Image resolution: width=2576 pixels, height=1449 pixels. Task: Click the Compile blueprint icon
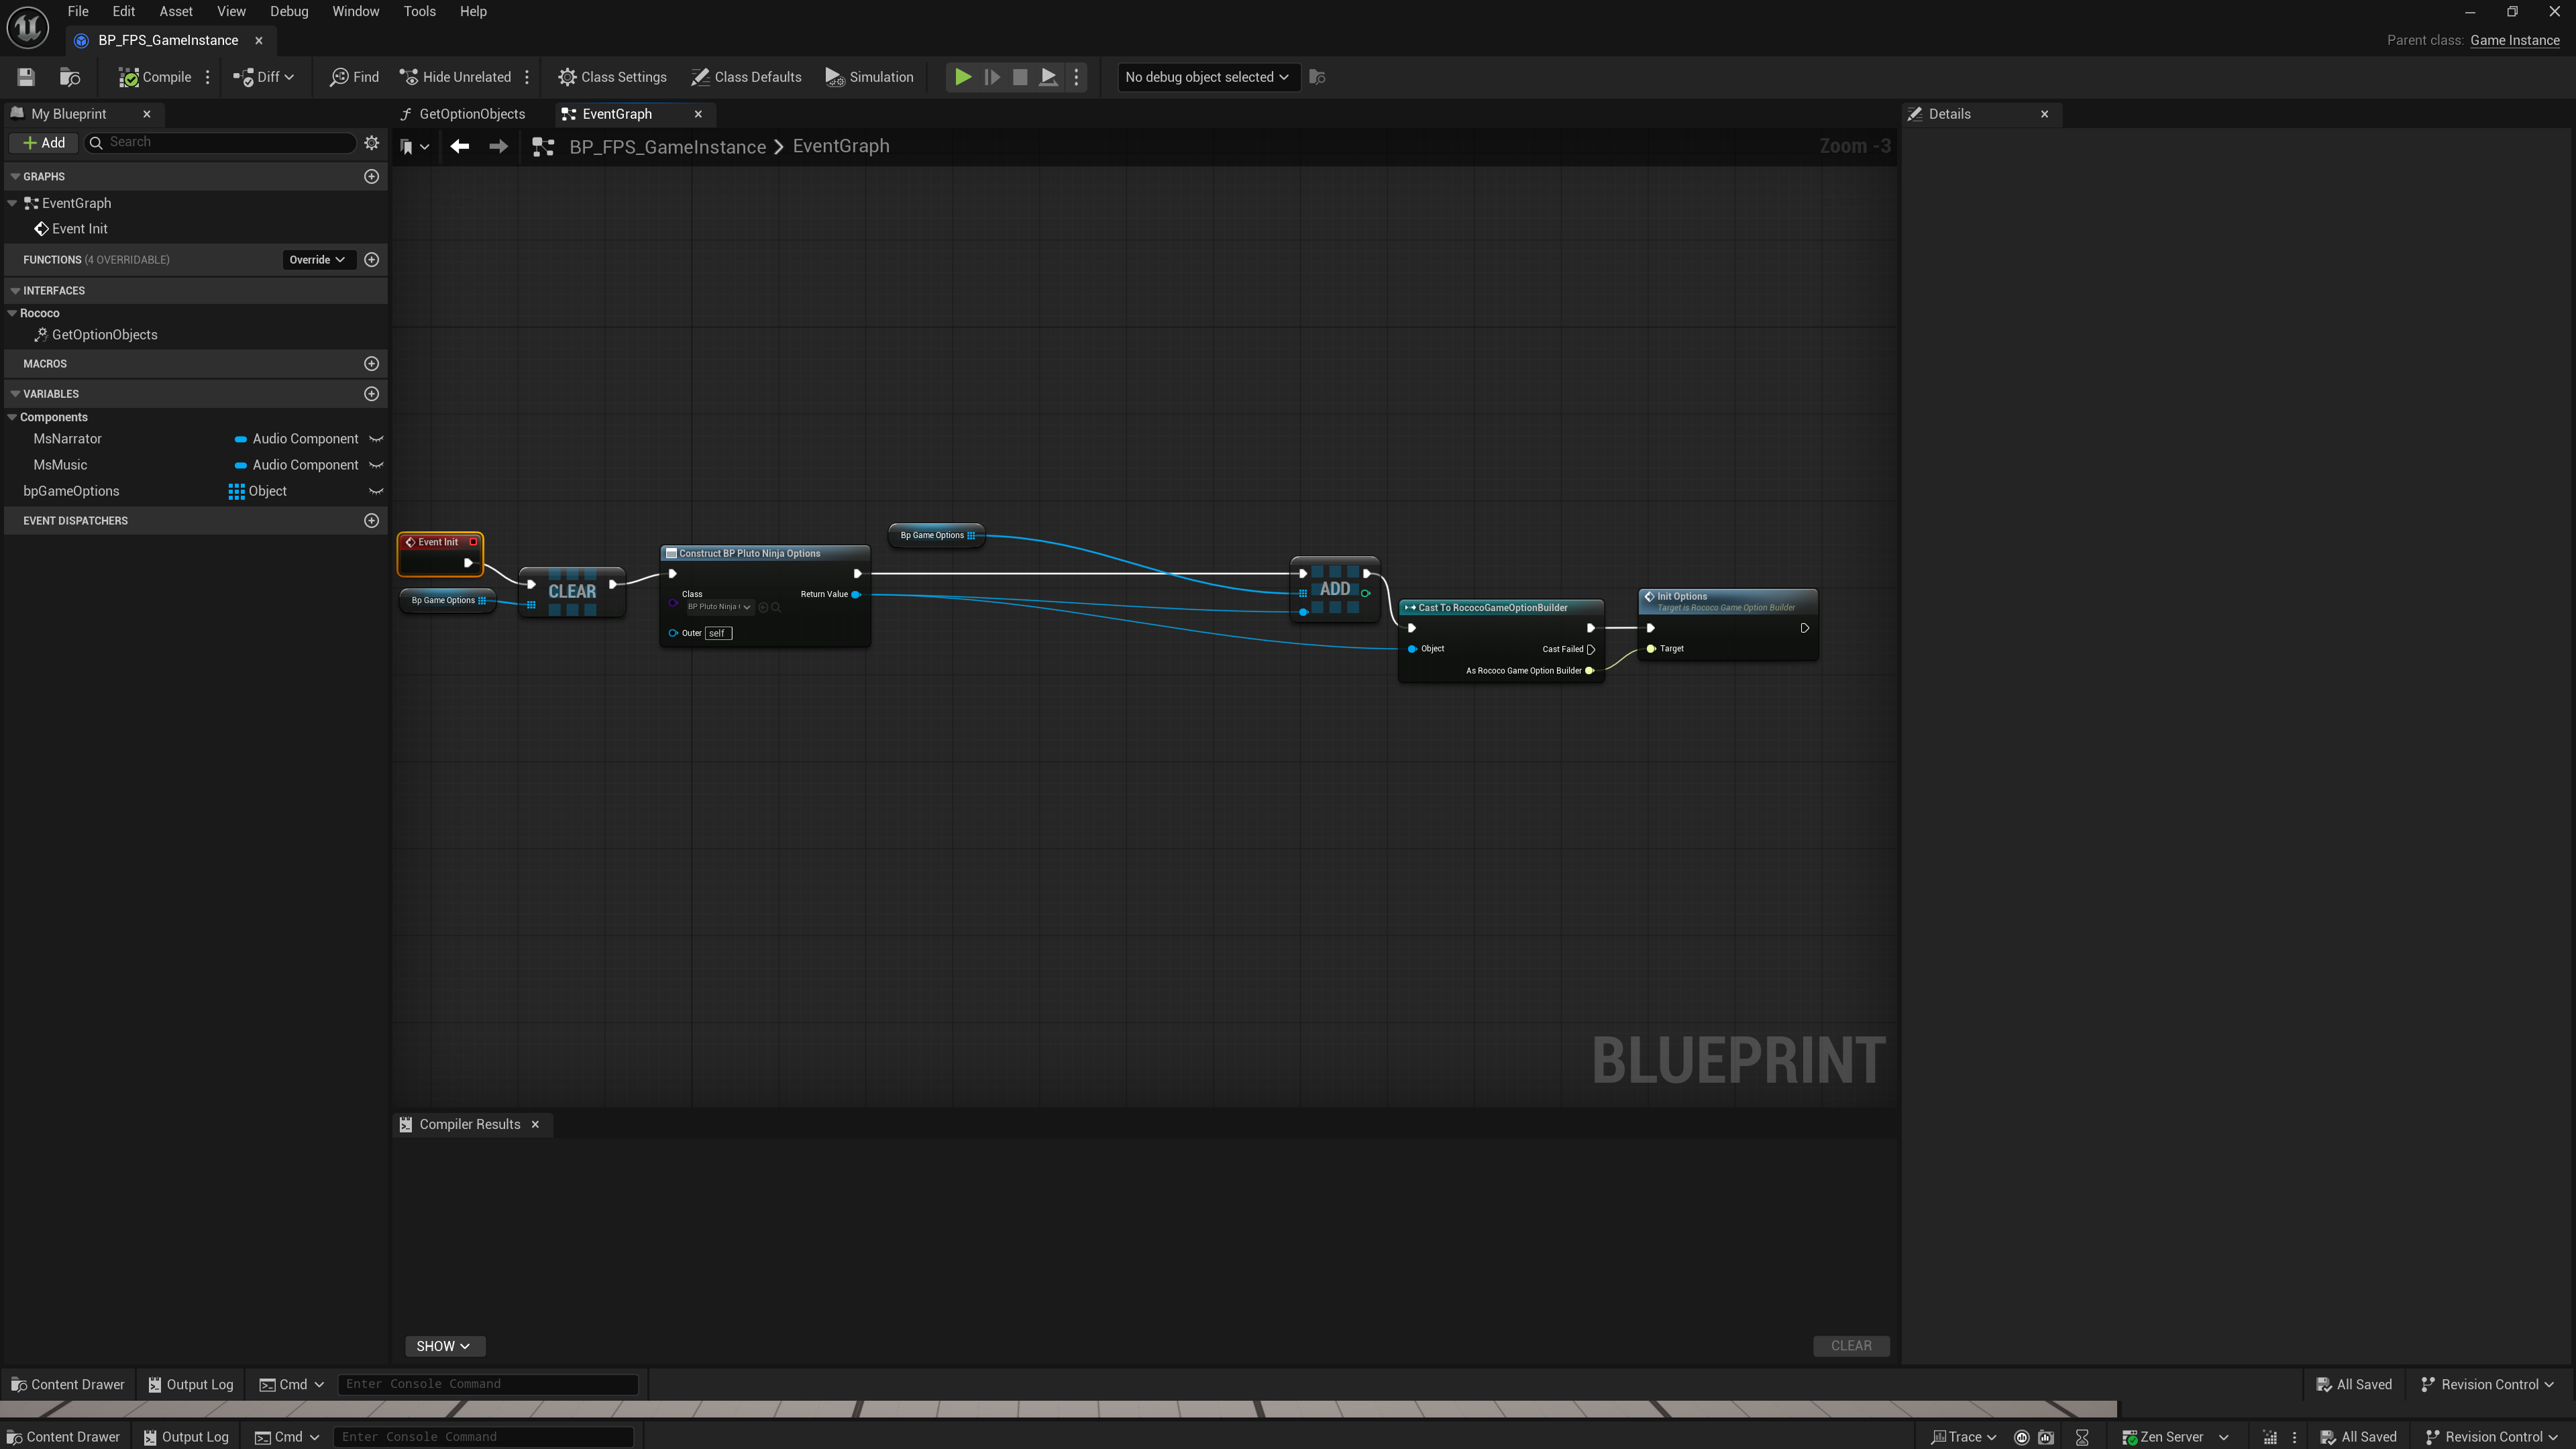tap(129, 77)
